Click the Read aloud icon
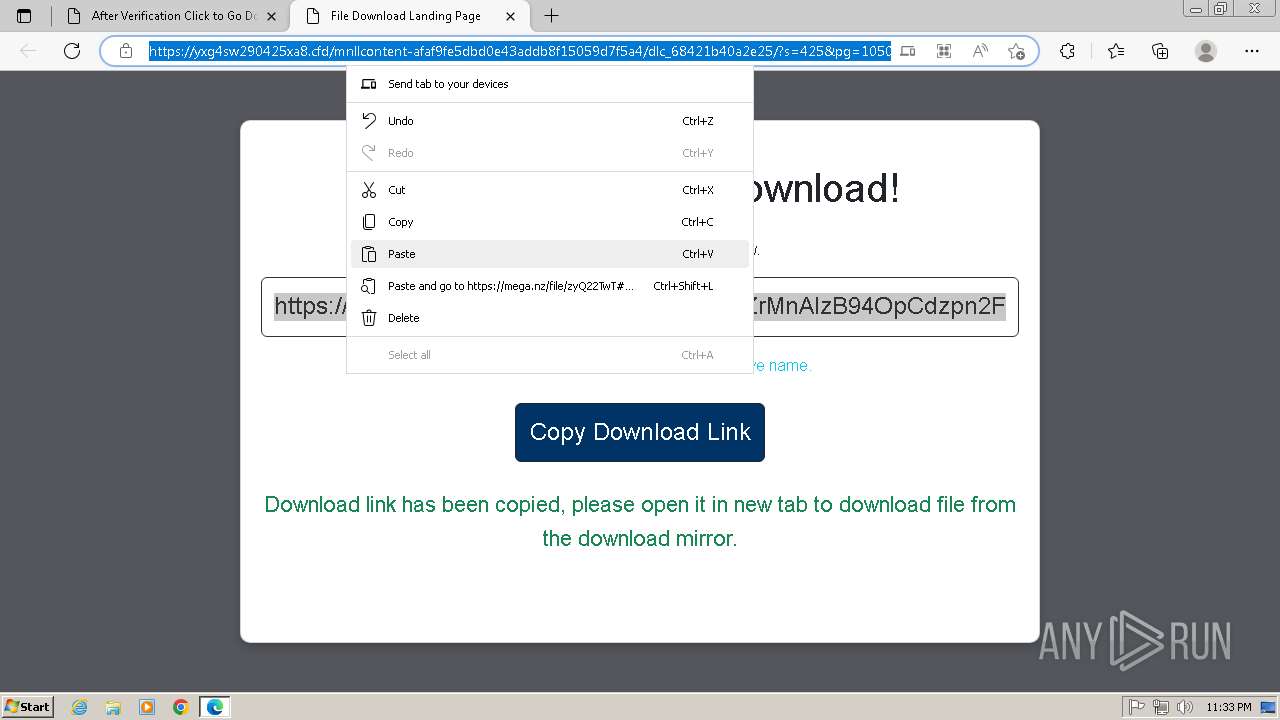1280x720 pixels. coord(980,51)
